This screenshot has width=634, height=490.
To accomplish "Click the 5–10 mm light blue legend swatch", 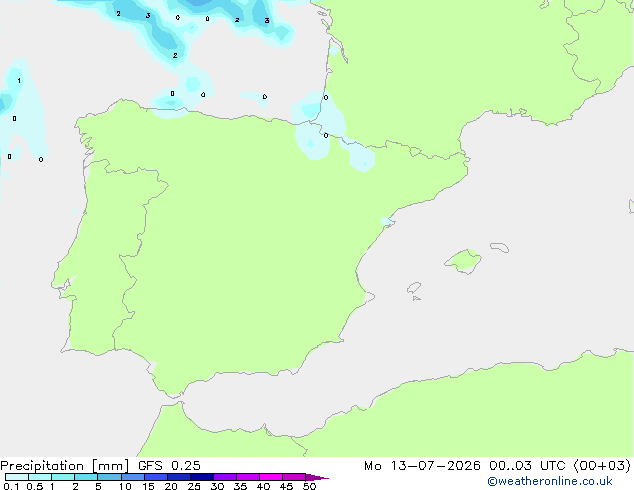I will tap(110, 477).
